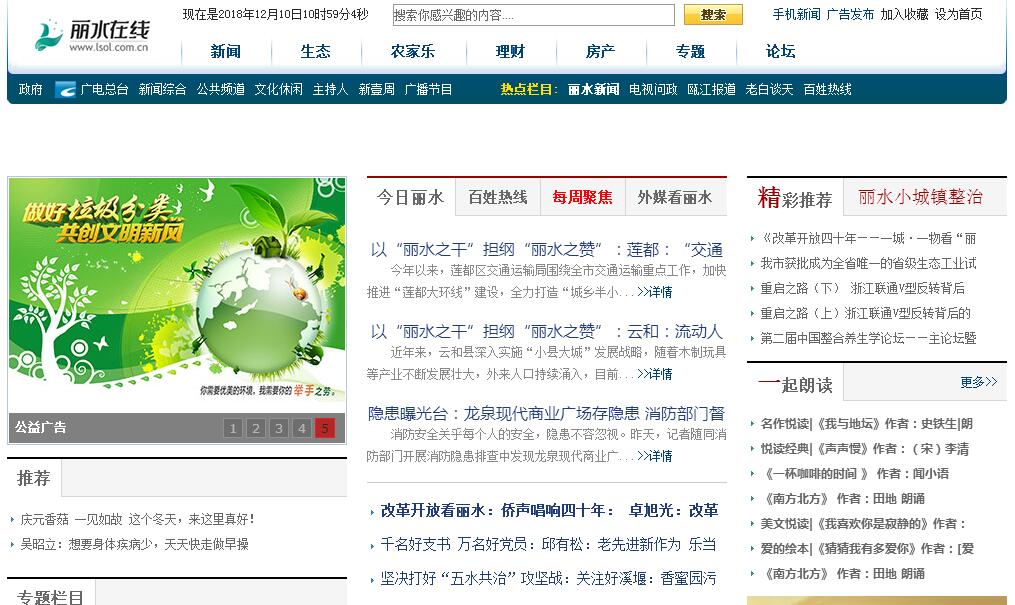Click the green recycling banner image

pos(177,295)
